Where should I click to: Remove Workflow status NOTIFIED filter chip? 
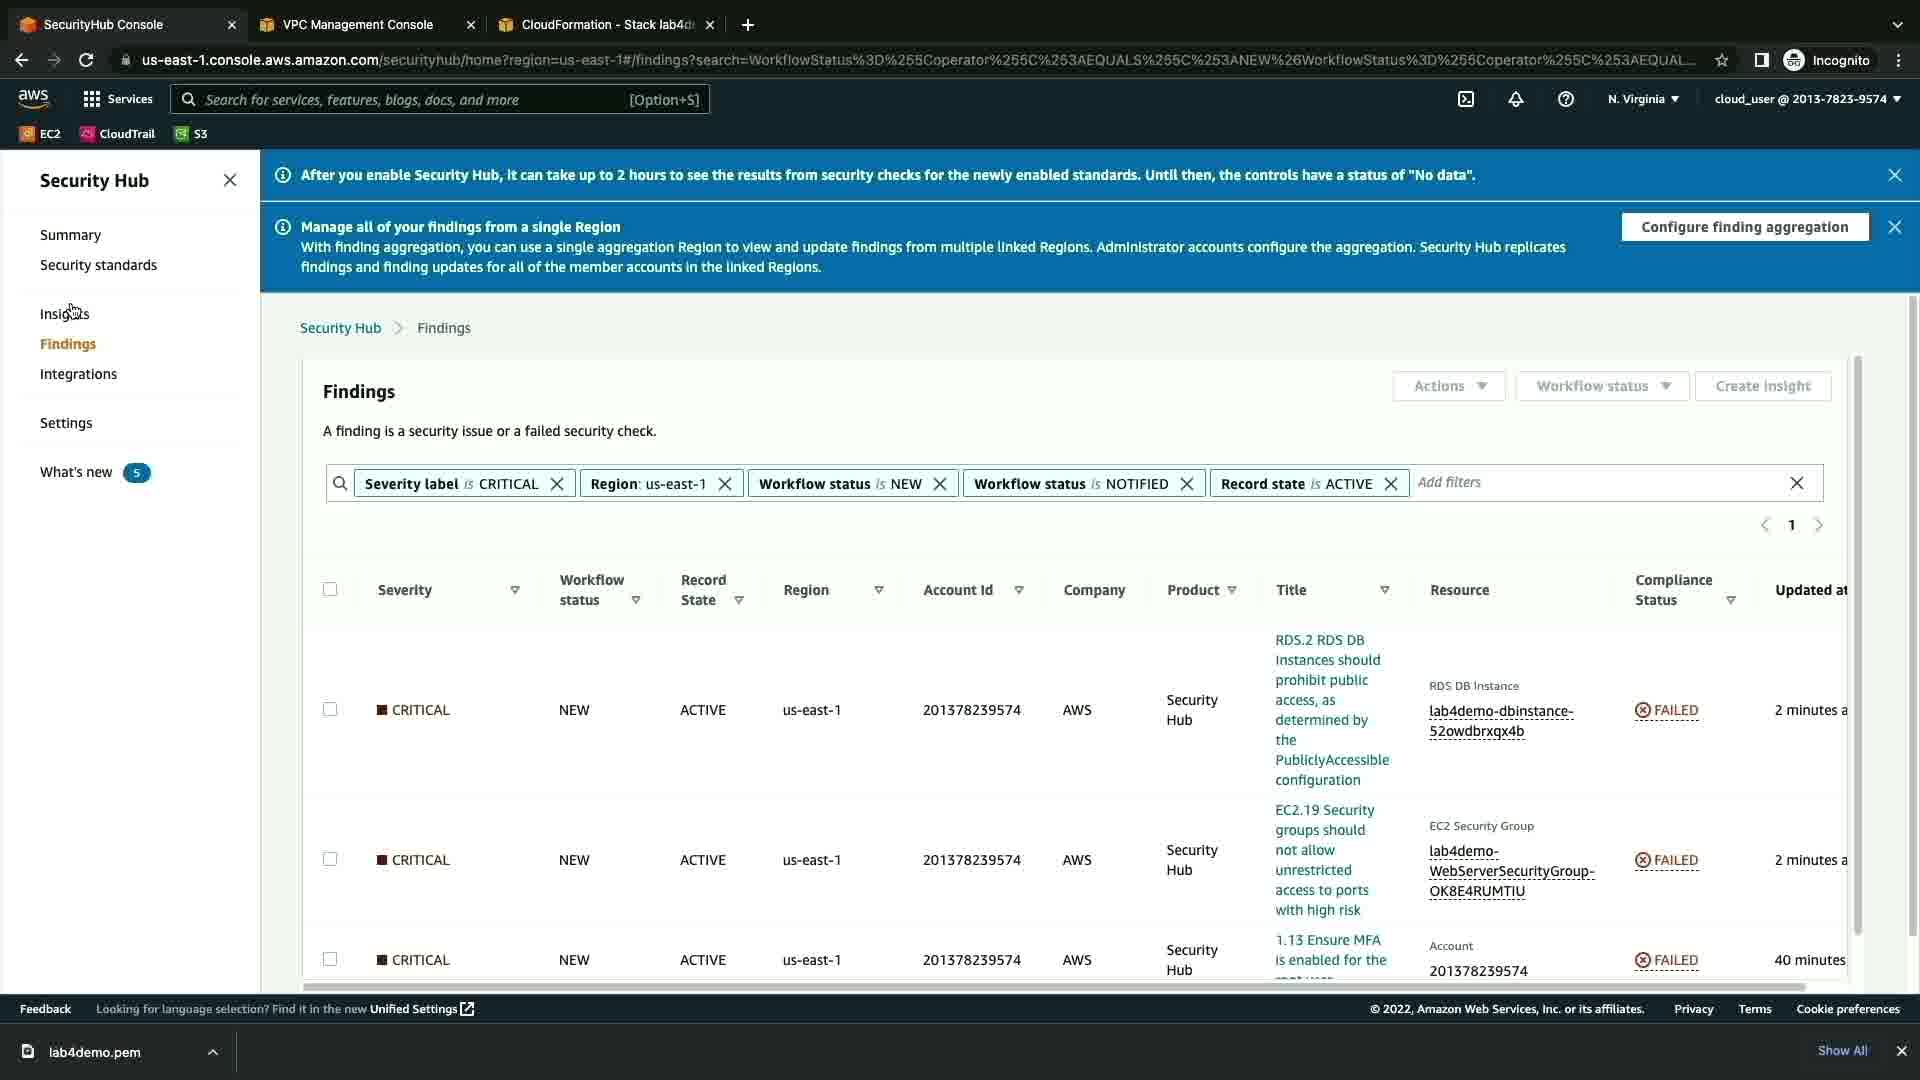[x=1187, y=484]
